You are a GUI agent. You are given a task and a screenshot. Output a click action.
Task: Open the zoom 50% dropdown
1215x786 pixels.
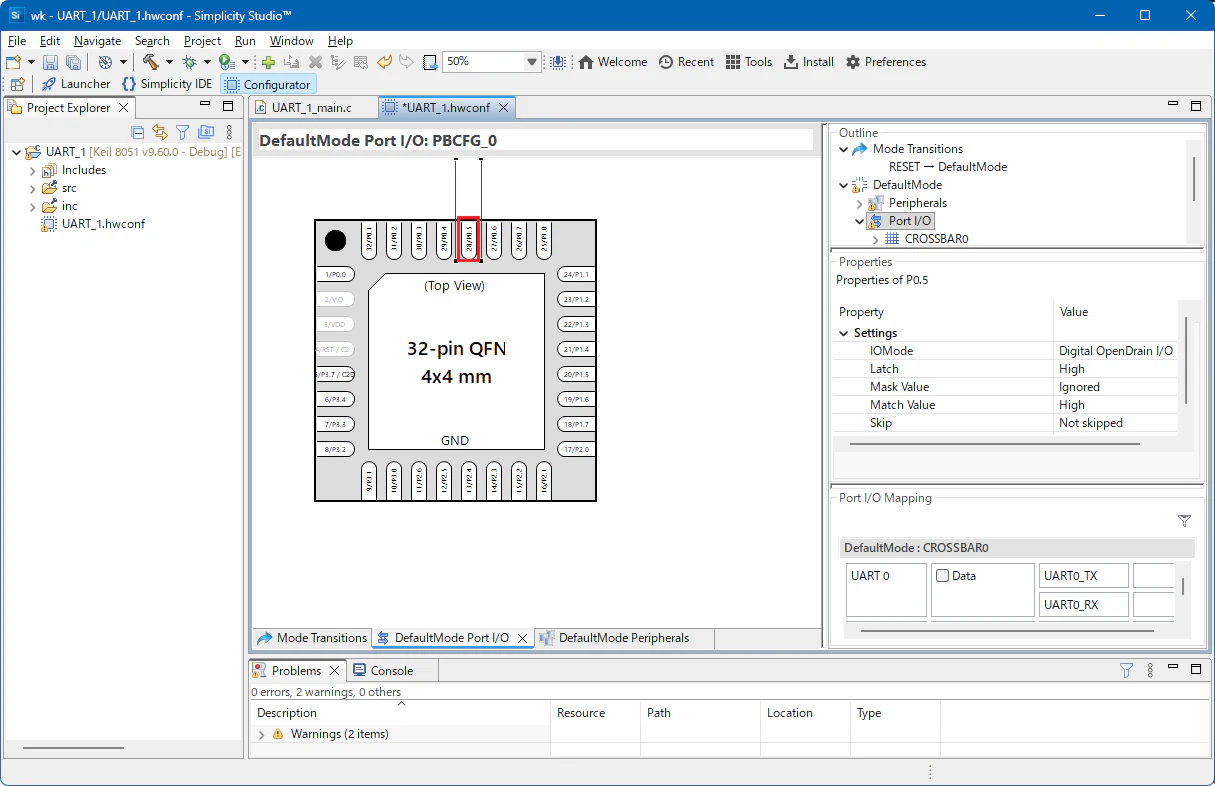532,62
